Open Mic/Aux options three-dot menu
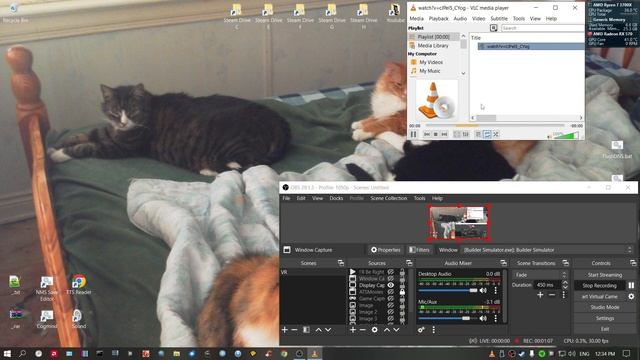Viewport: 640px width, 360px height. coord(496,318)
